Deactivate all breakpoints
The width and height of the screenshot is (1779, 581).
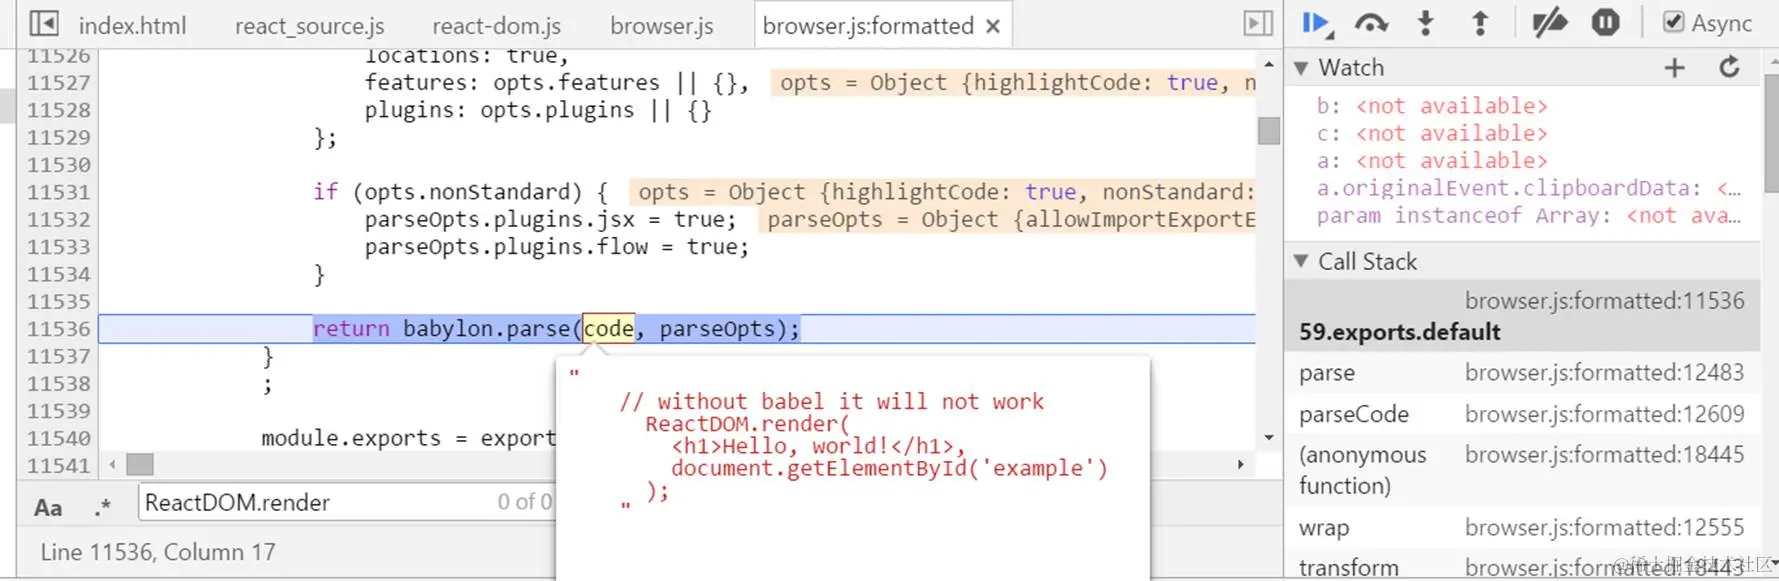pos(1550,23)
